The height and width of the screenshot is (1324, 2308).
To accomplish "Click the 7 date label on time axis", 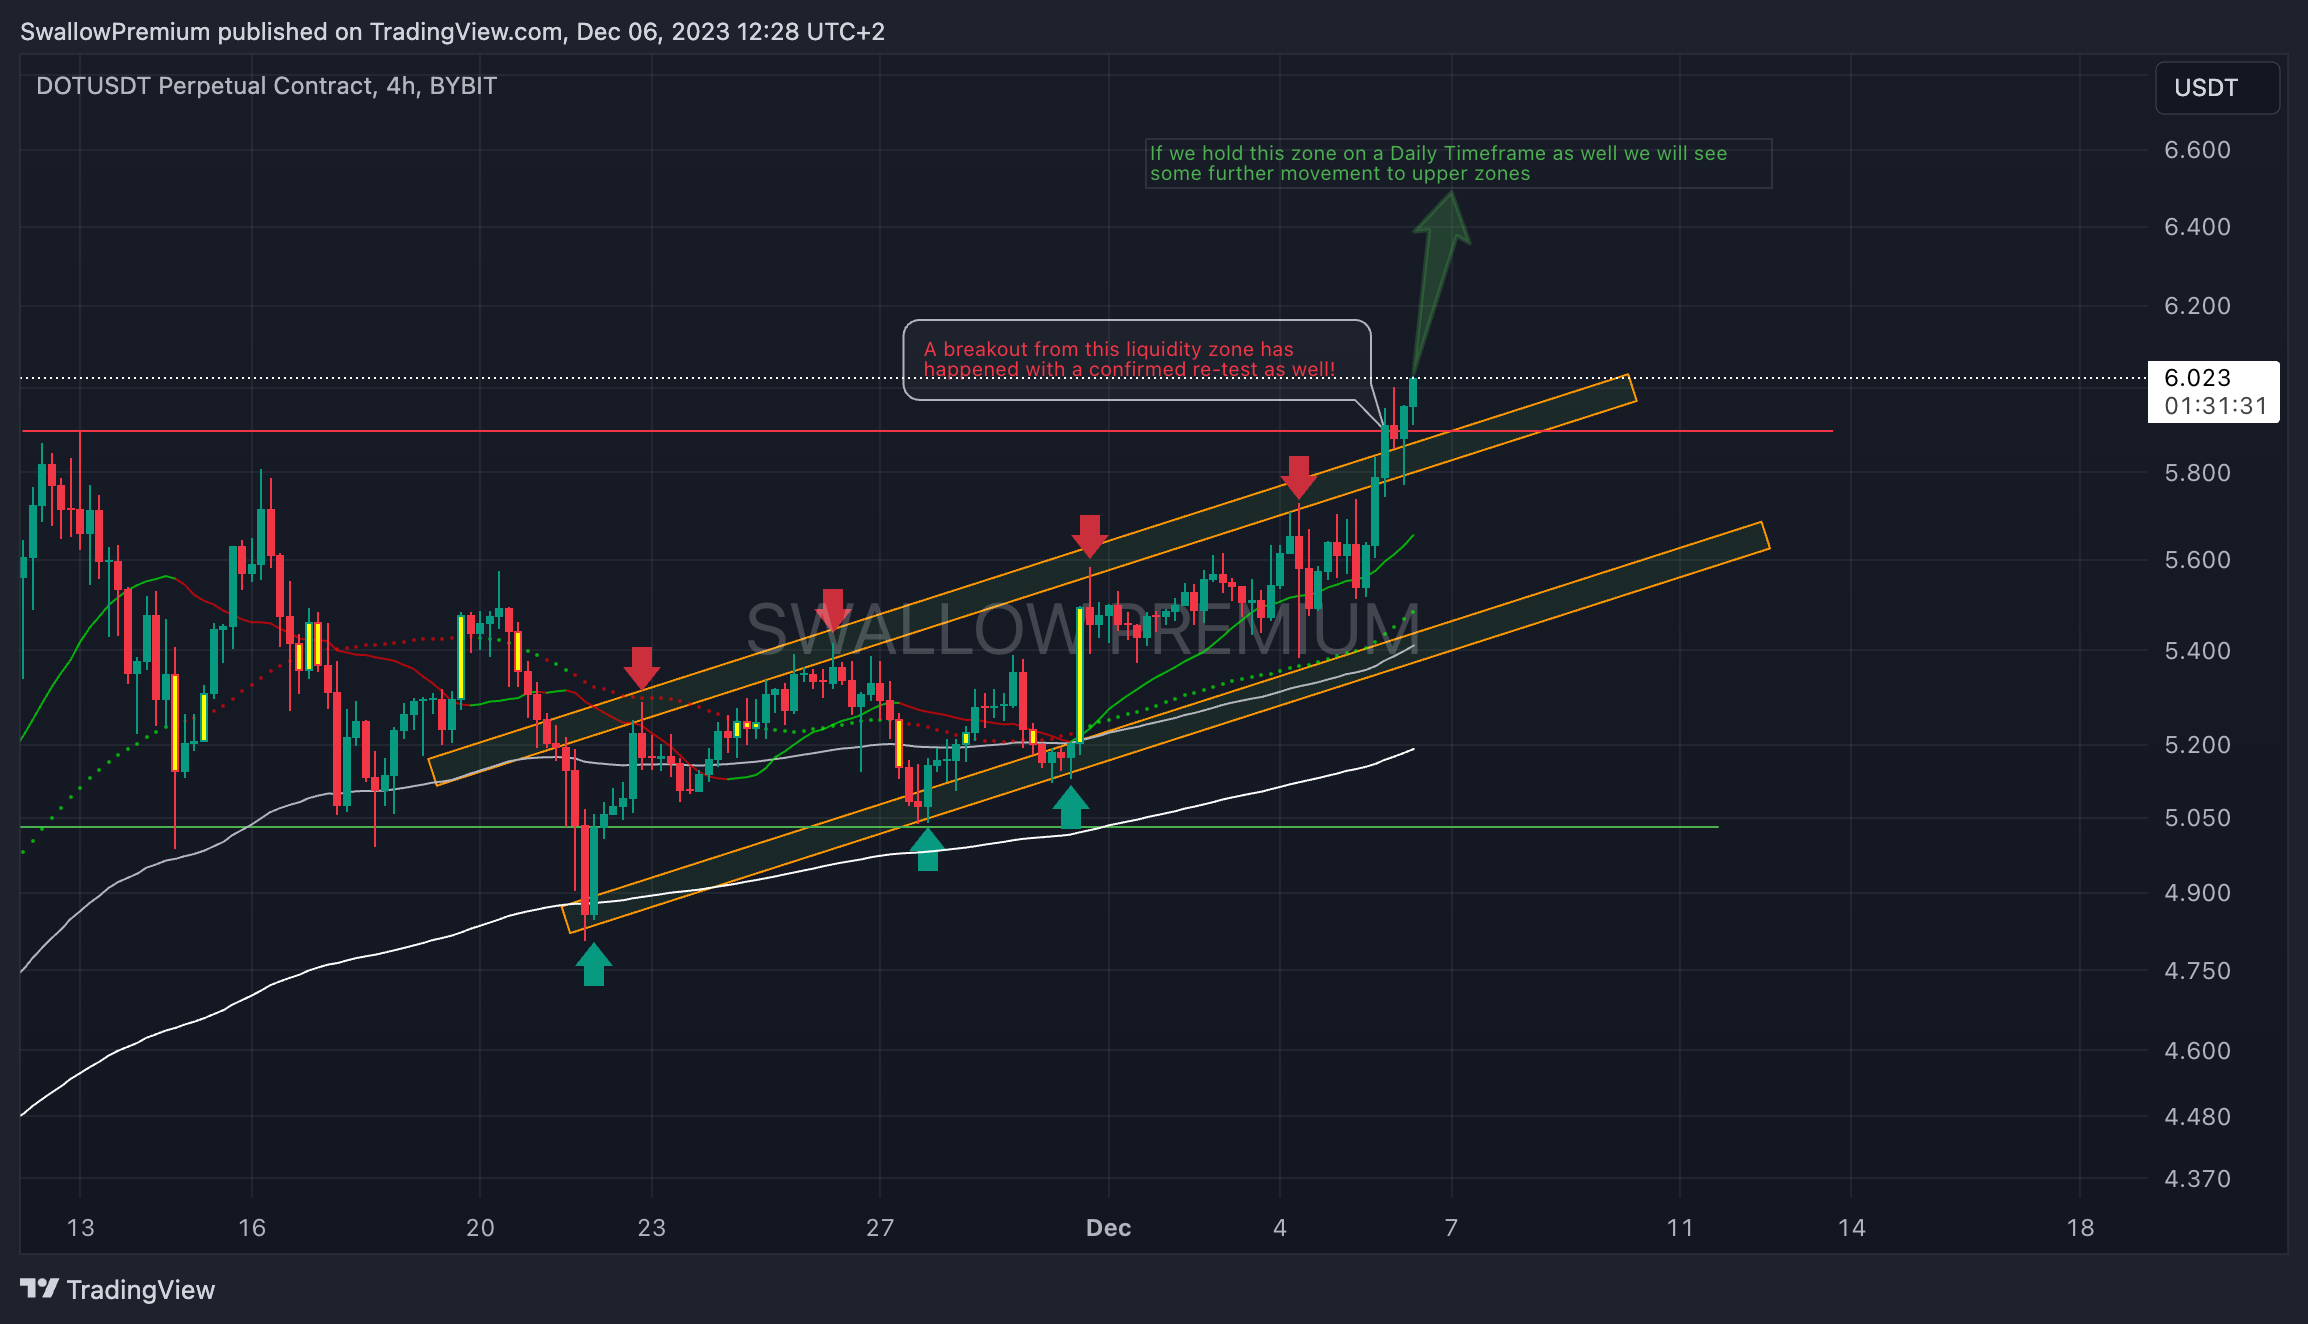I will [1451, 1228].
